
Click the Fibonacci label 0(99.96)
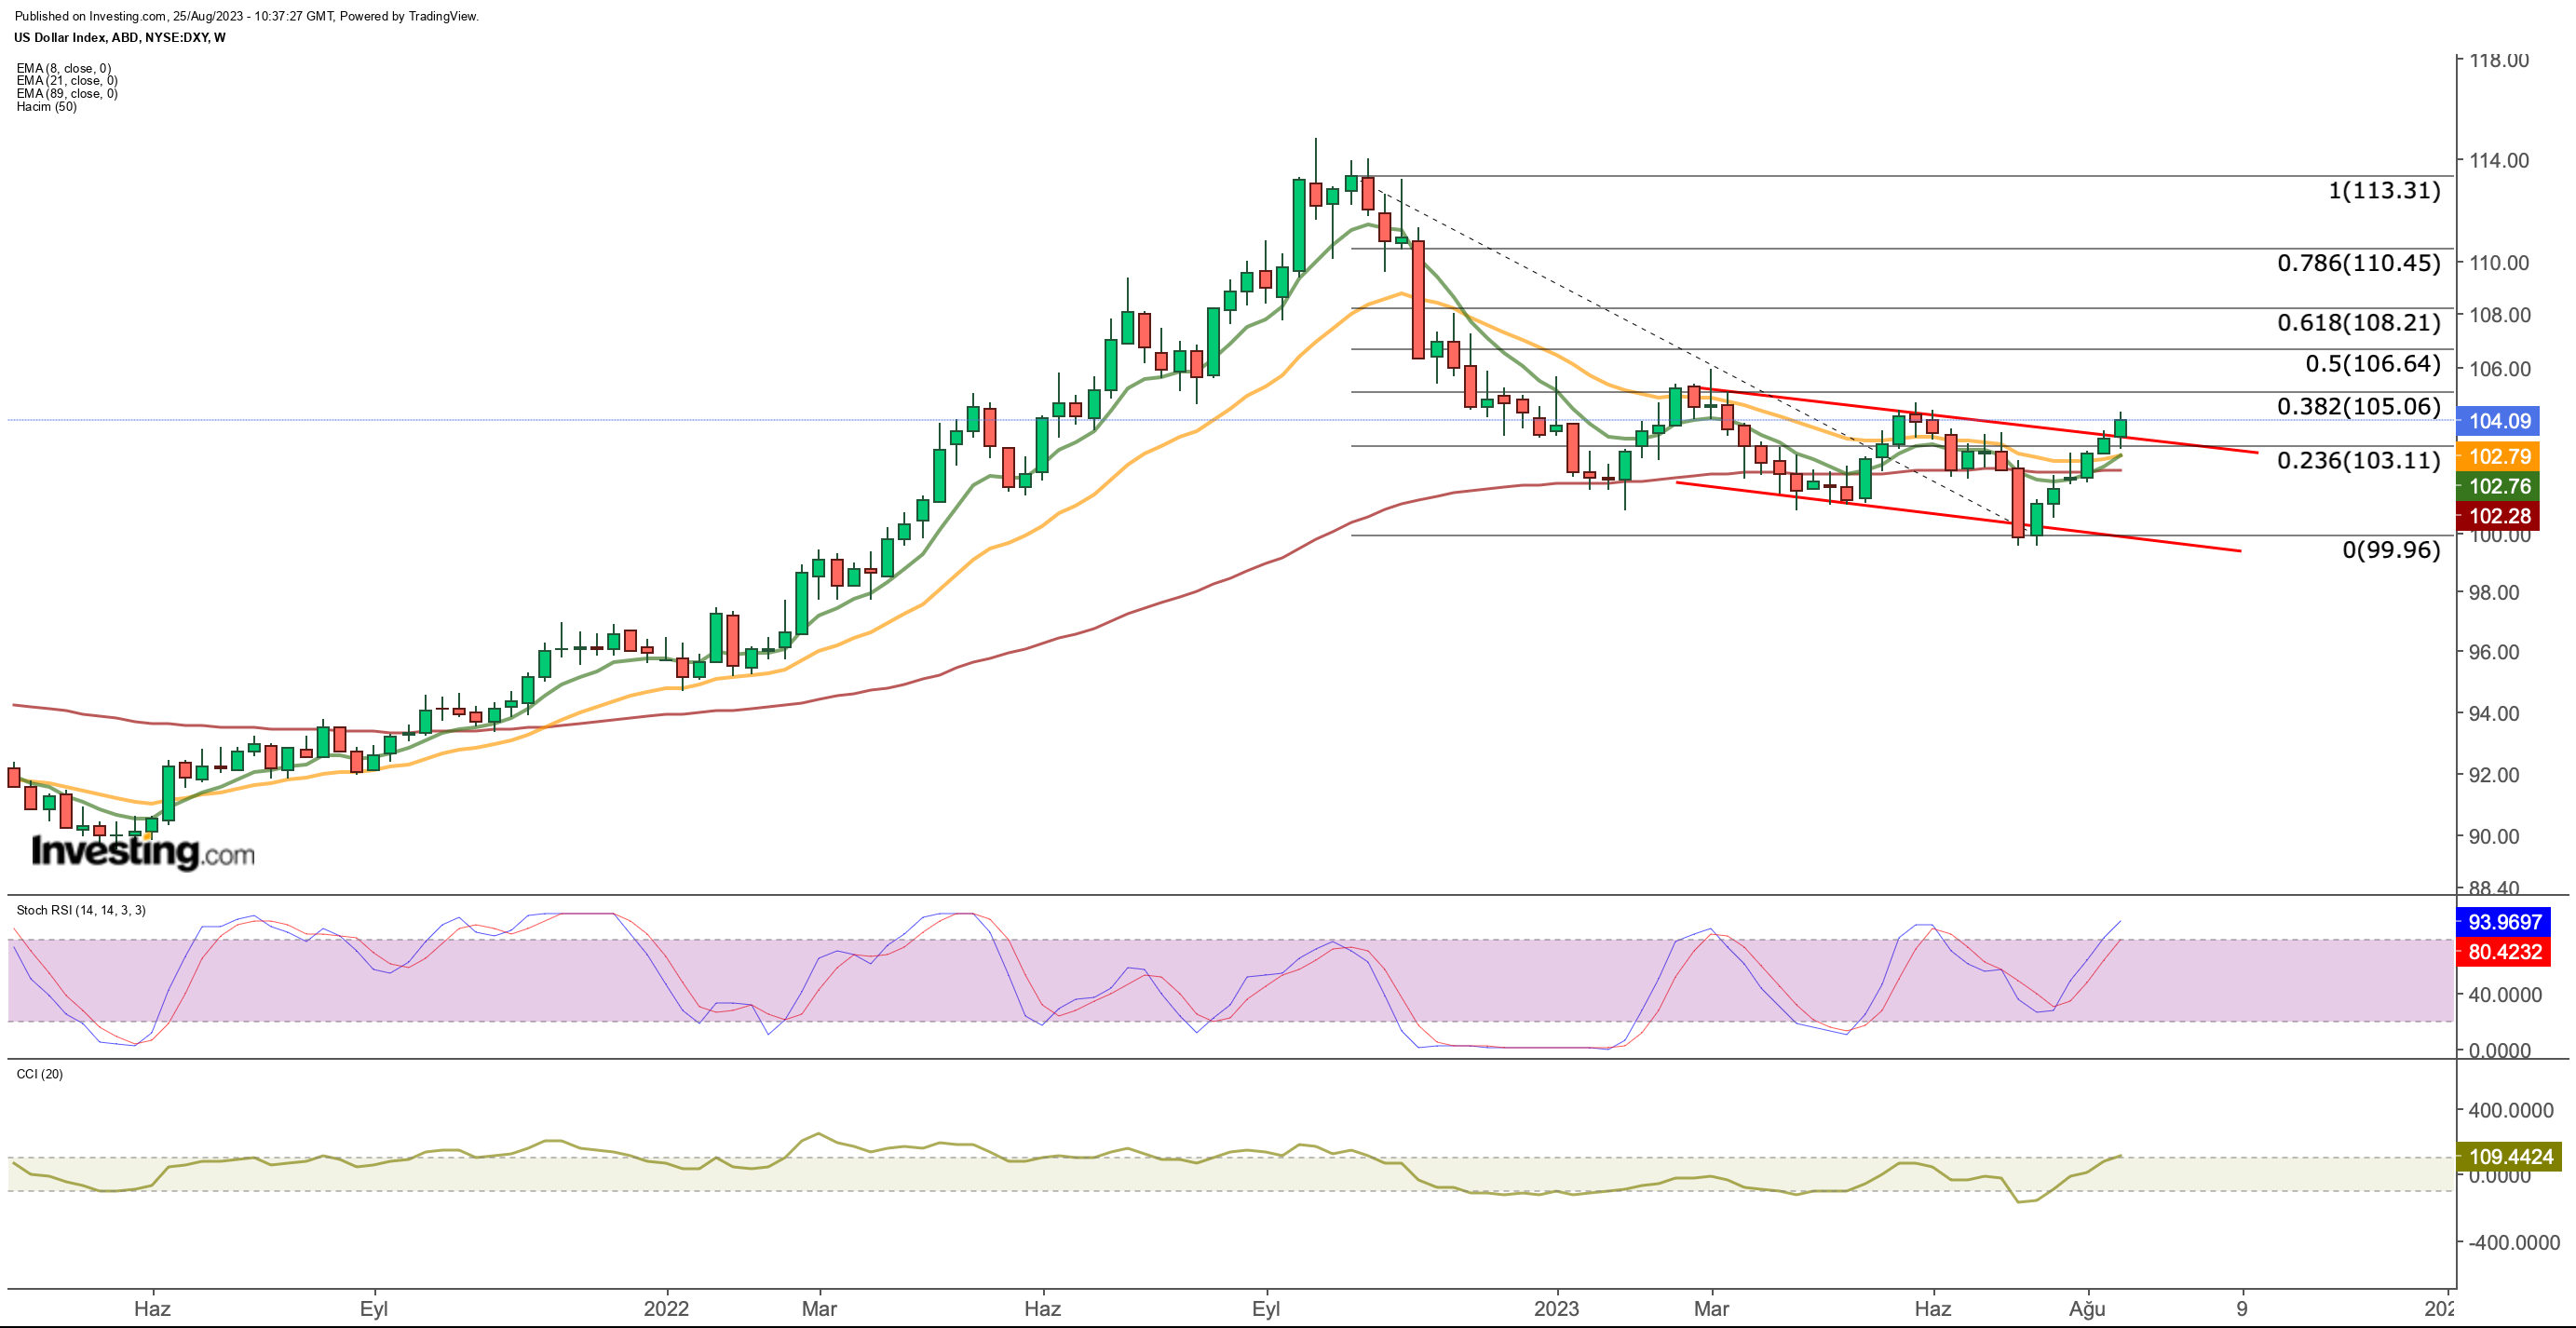click(x=2391, y=549)
